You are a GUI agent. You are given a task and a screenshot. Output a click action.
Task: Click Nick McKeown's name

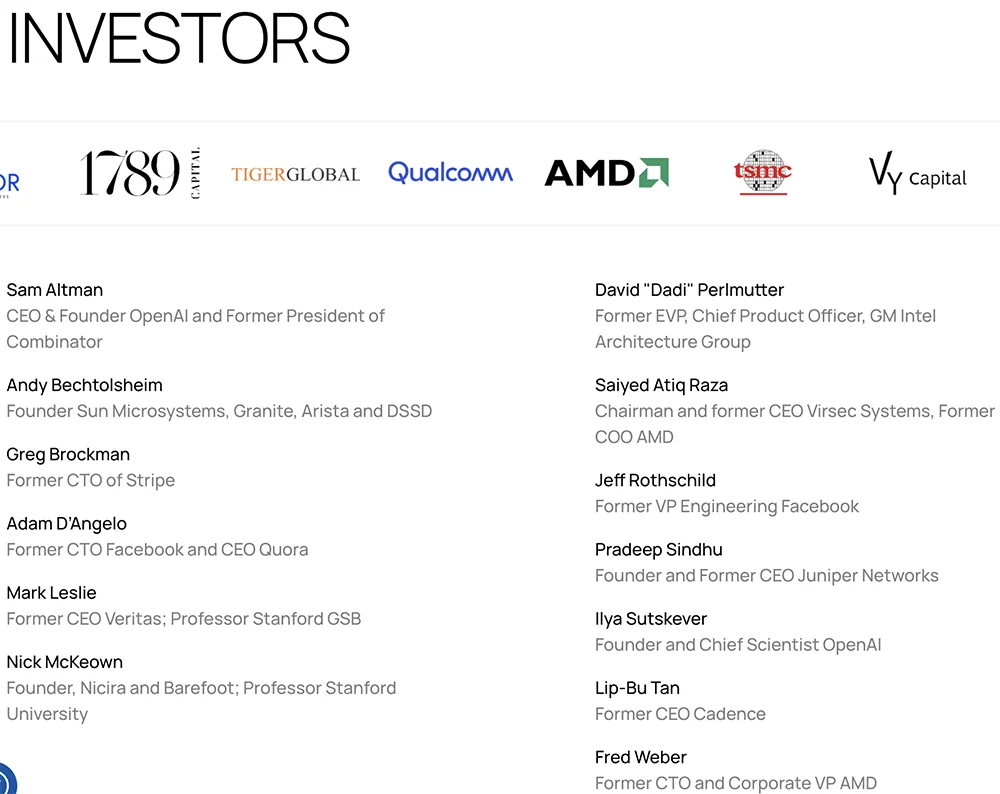click(x=64, y=661)
